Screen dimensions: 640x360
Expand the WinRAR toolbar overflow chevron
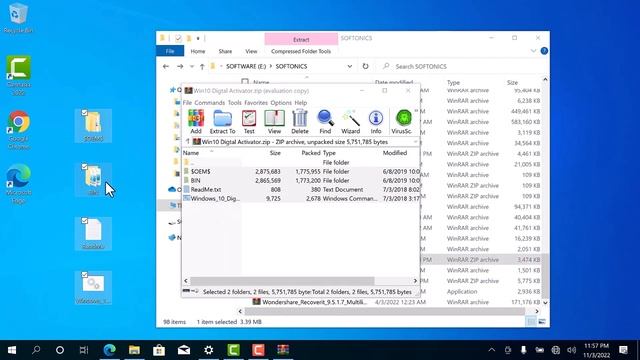pyautogui.click(x=416, y=111)
